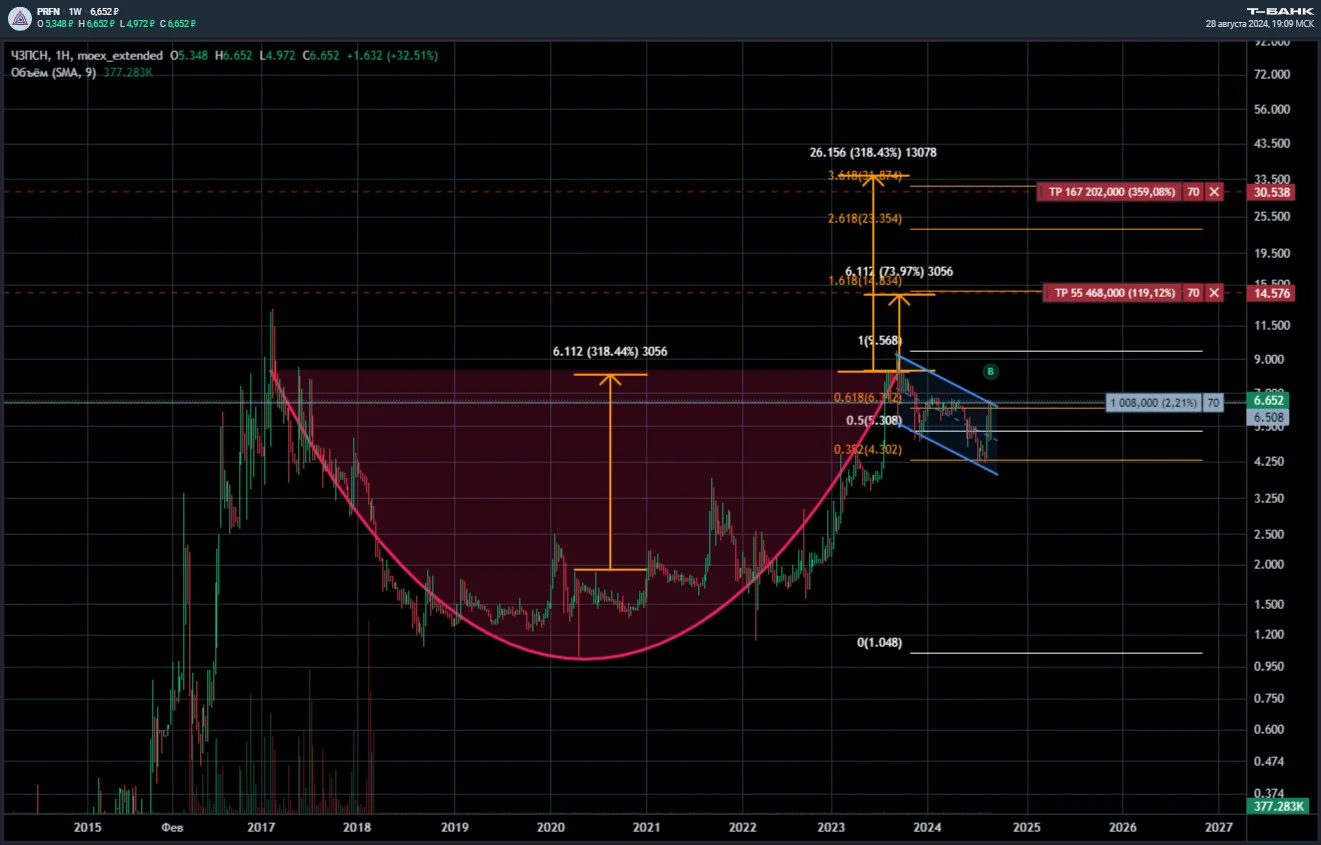
Task: Click the 1(9.568) Fibonacci level label
Action: click(x=880, y=341)
